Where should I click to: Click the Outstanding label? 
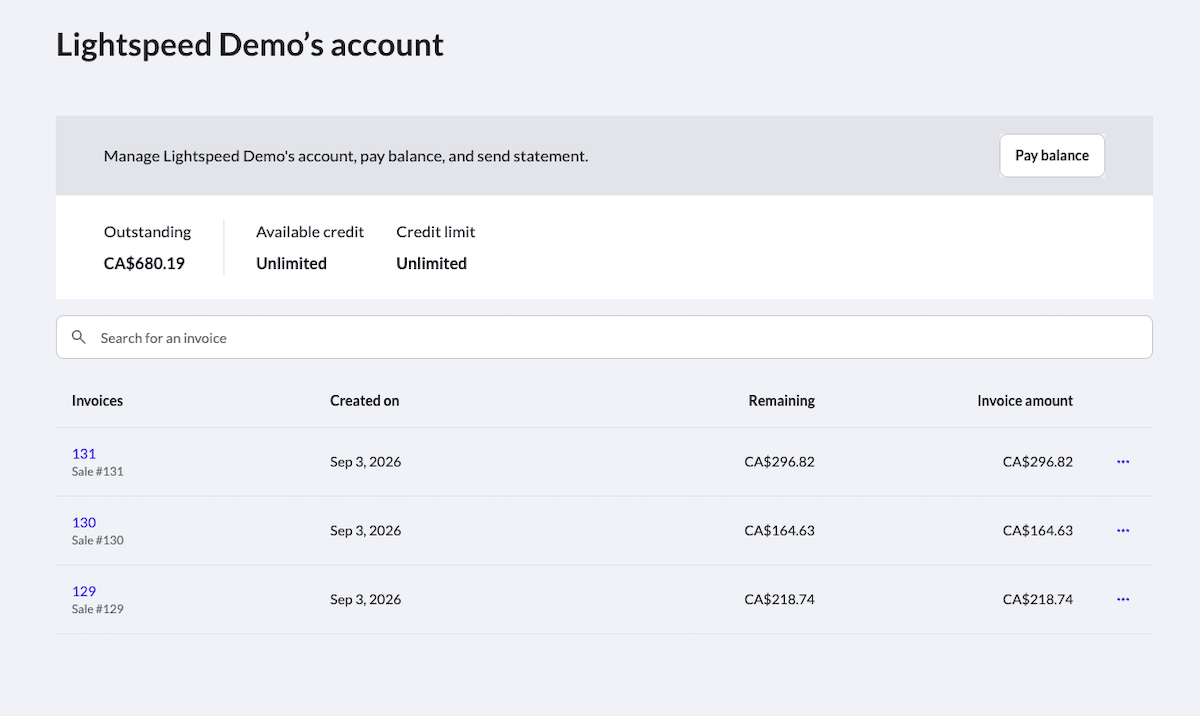(x=147, y=232)
